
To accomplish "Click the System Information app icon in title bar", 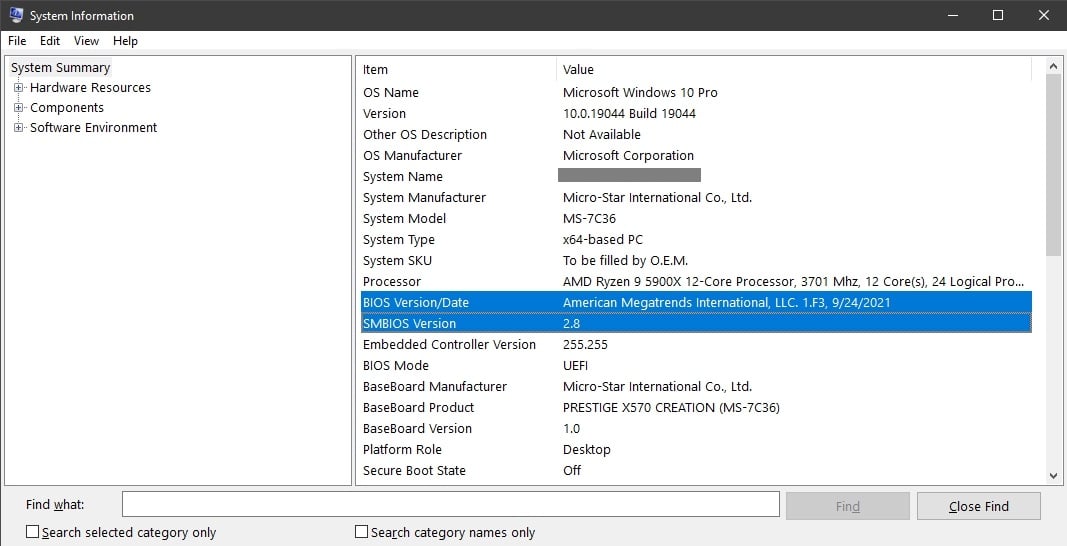I will (x=16, y=15).
